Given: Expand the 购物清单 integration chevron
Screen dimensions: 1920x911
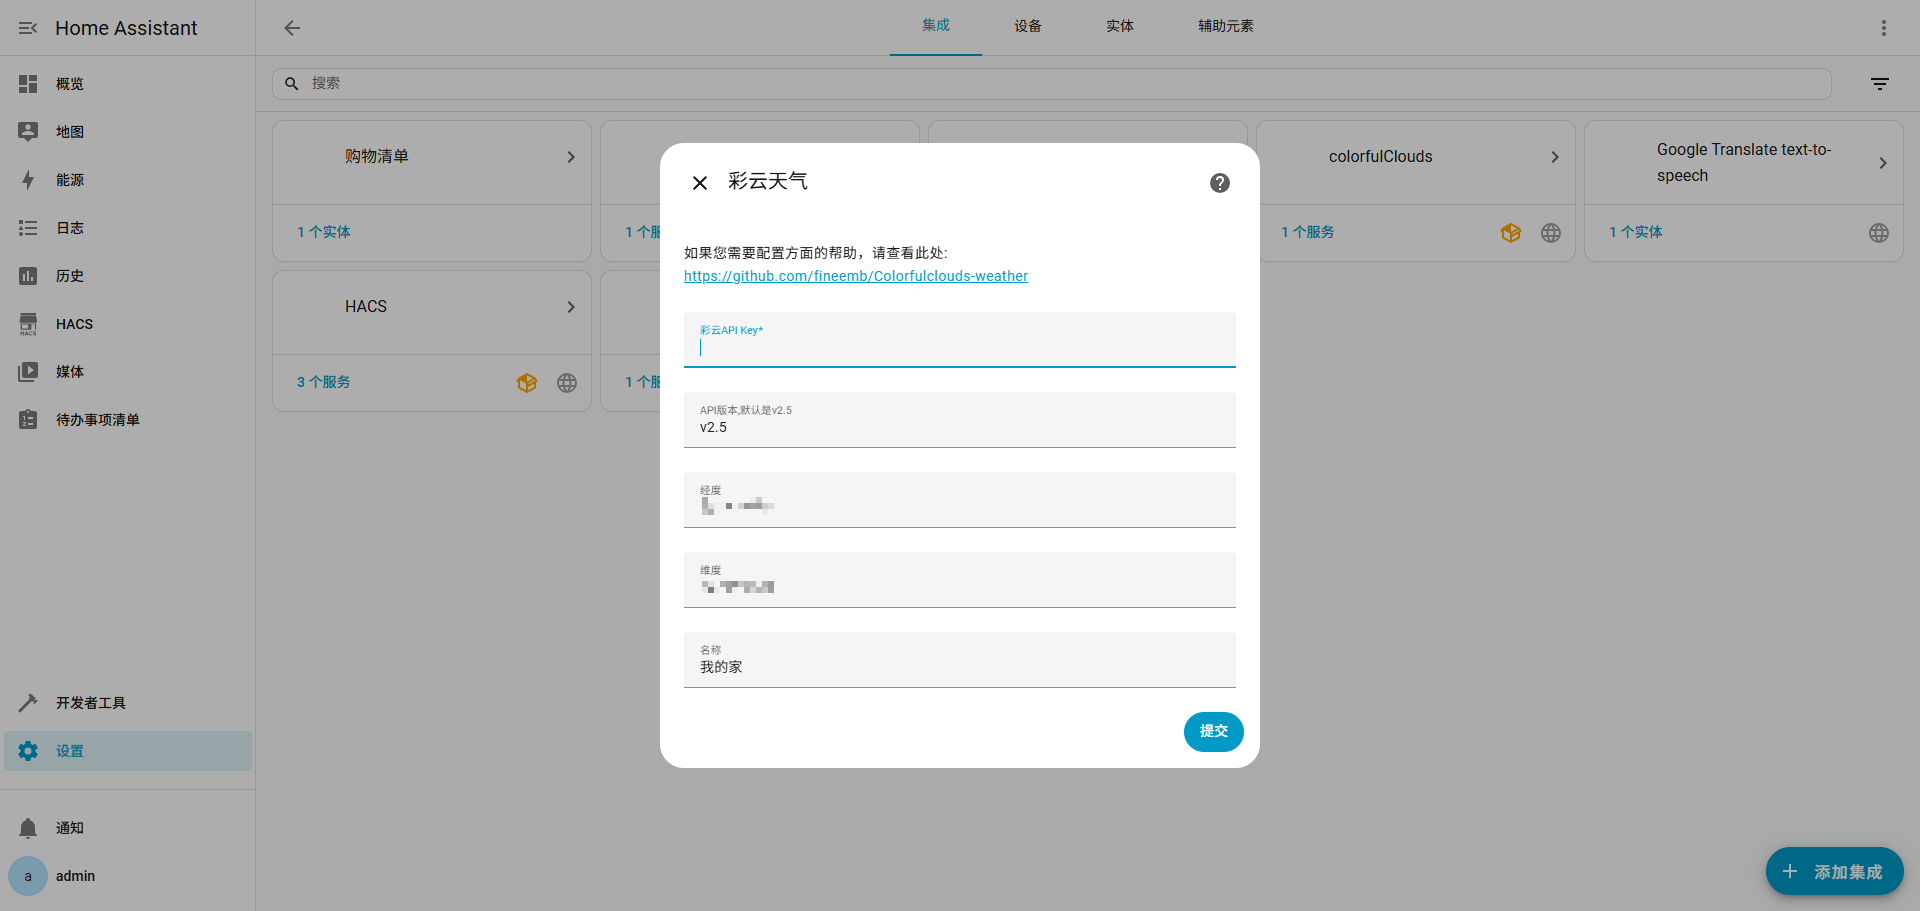Looking at the screenshot, I should coord(571,157).
